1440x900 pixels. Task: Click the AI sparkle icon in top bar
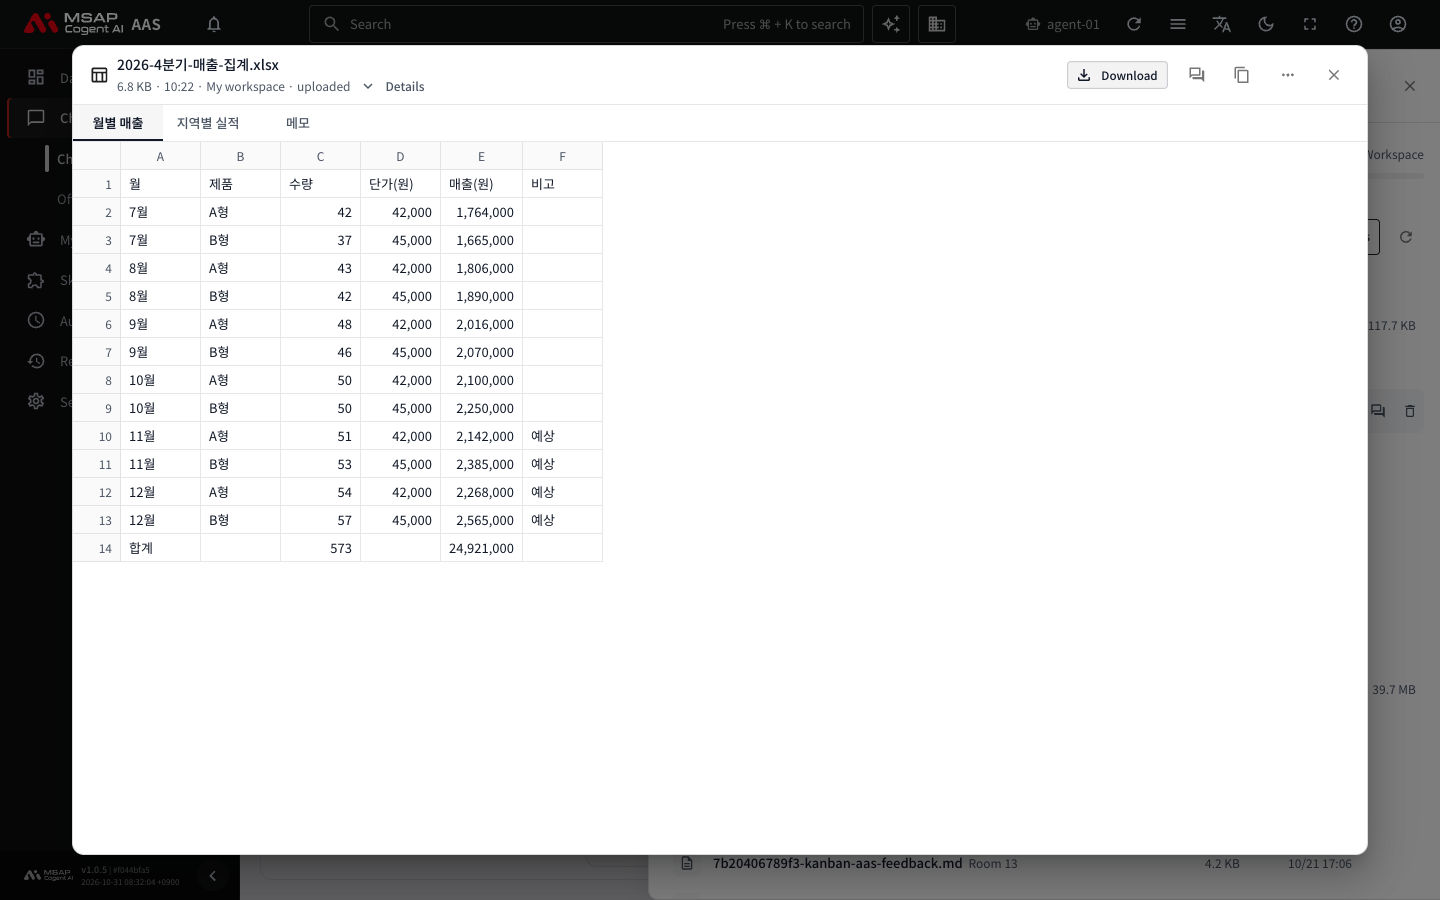tap(891, 24)
